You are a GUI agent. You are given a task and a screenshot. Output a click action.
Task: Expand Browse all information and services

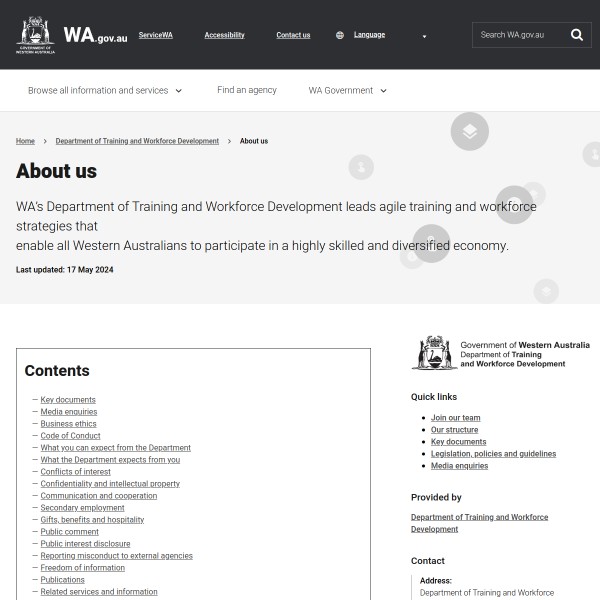[105, 90]
